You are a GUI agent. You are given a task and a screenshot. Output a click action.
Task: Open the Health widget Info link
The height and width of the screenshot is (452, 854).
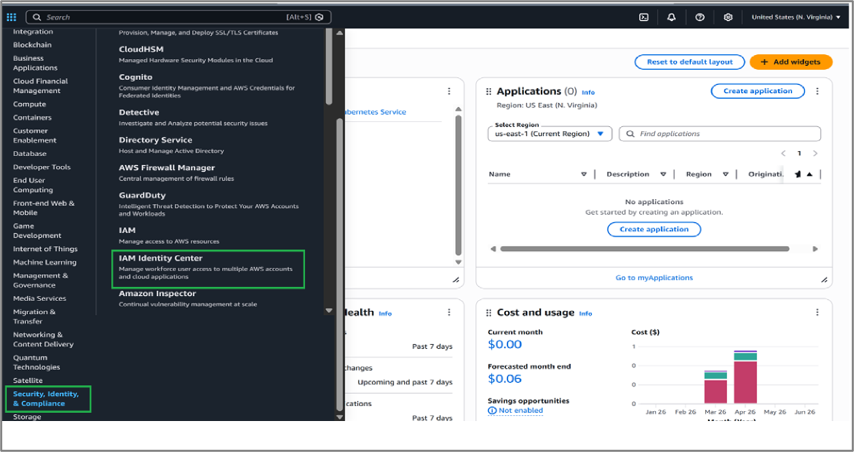(385, 314)
